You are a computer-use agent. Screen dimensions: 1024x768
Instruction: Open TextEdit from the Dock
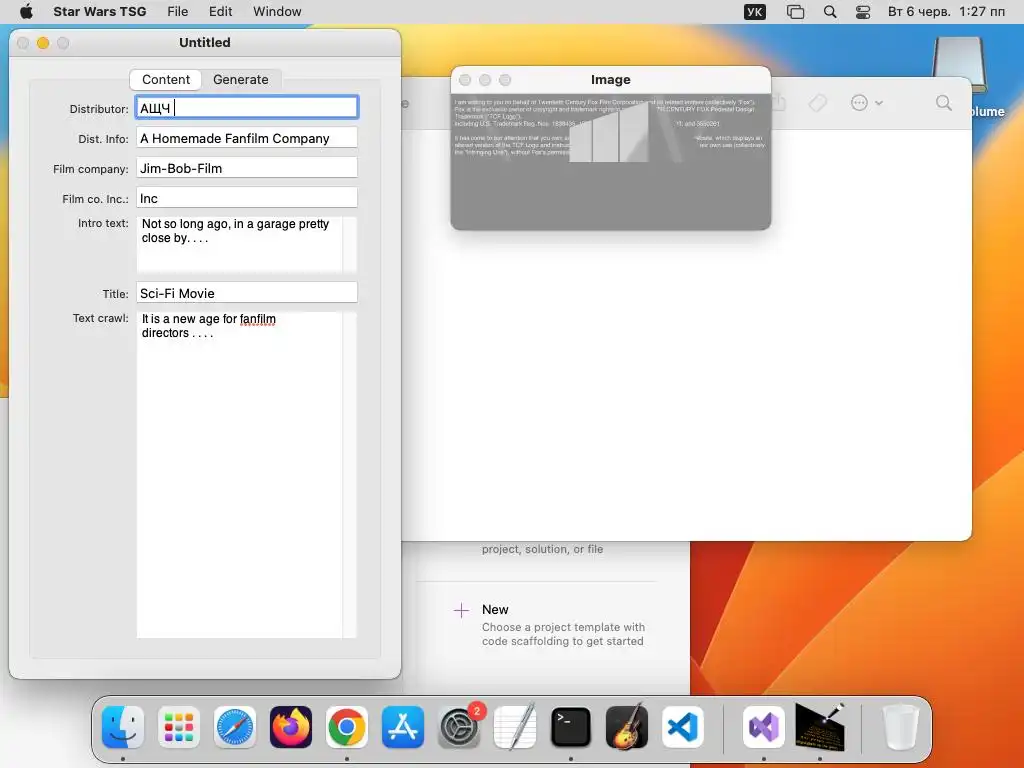(515, 727)
